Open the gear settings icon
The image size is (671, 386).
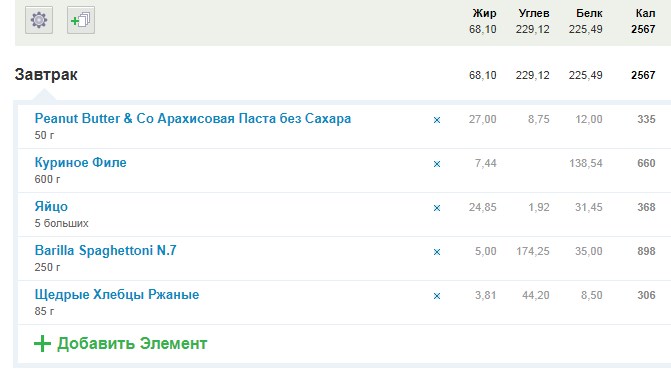tap(39, 20)
